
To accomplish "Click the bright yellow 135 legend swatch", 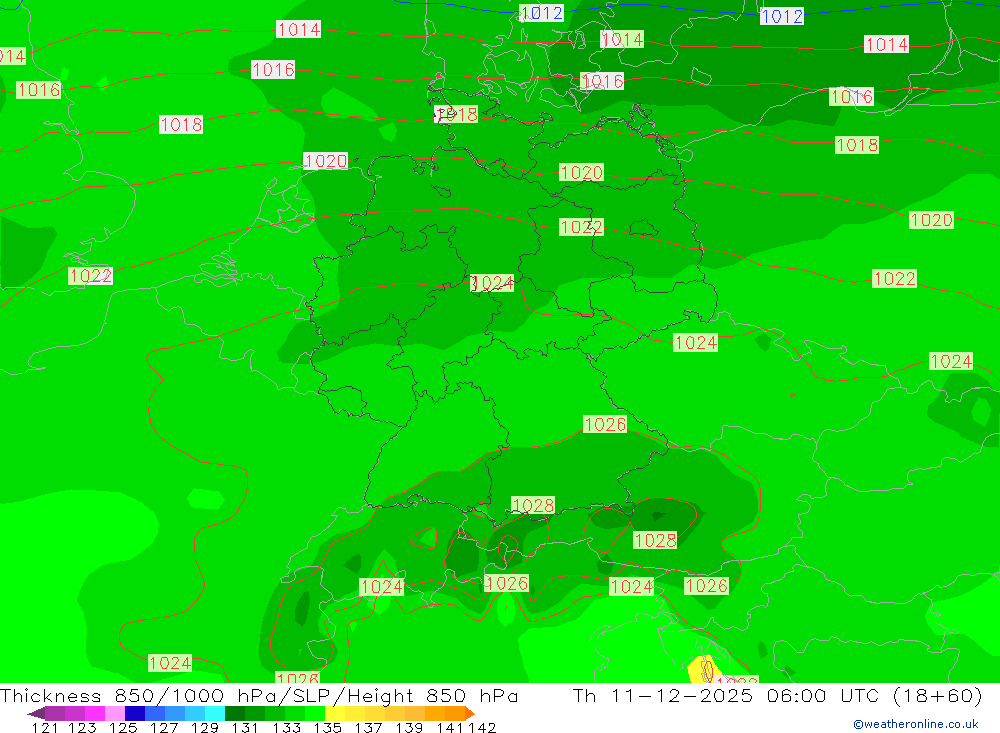I will click(x=335, y=713).
